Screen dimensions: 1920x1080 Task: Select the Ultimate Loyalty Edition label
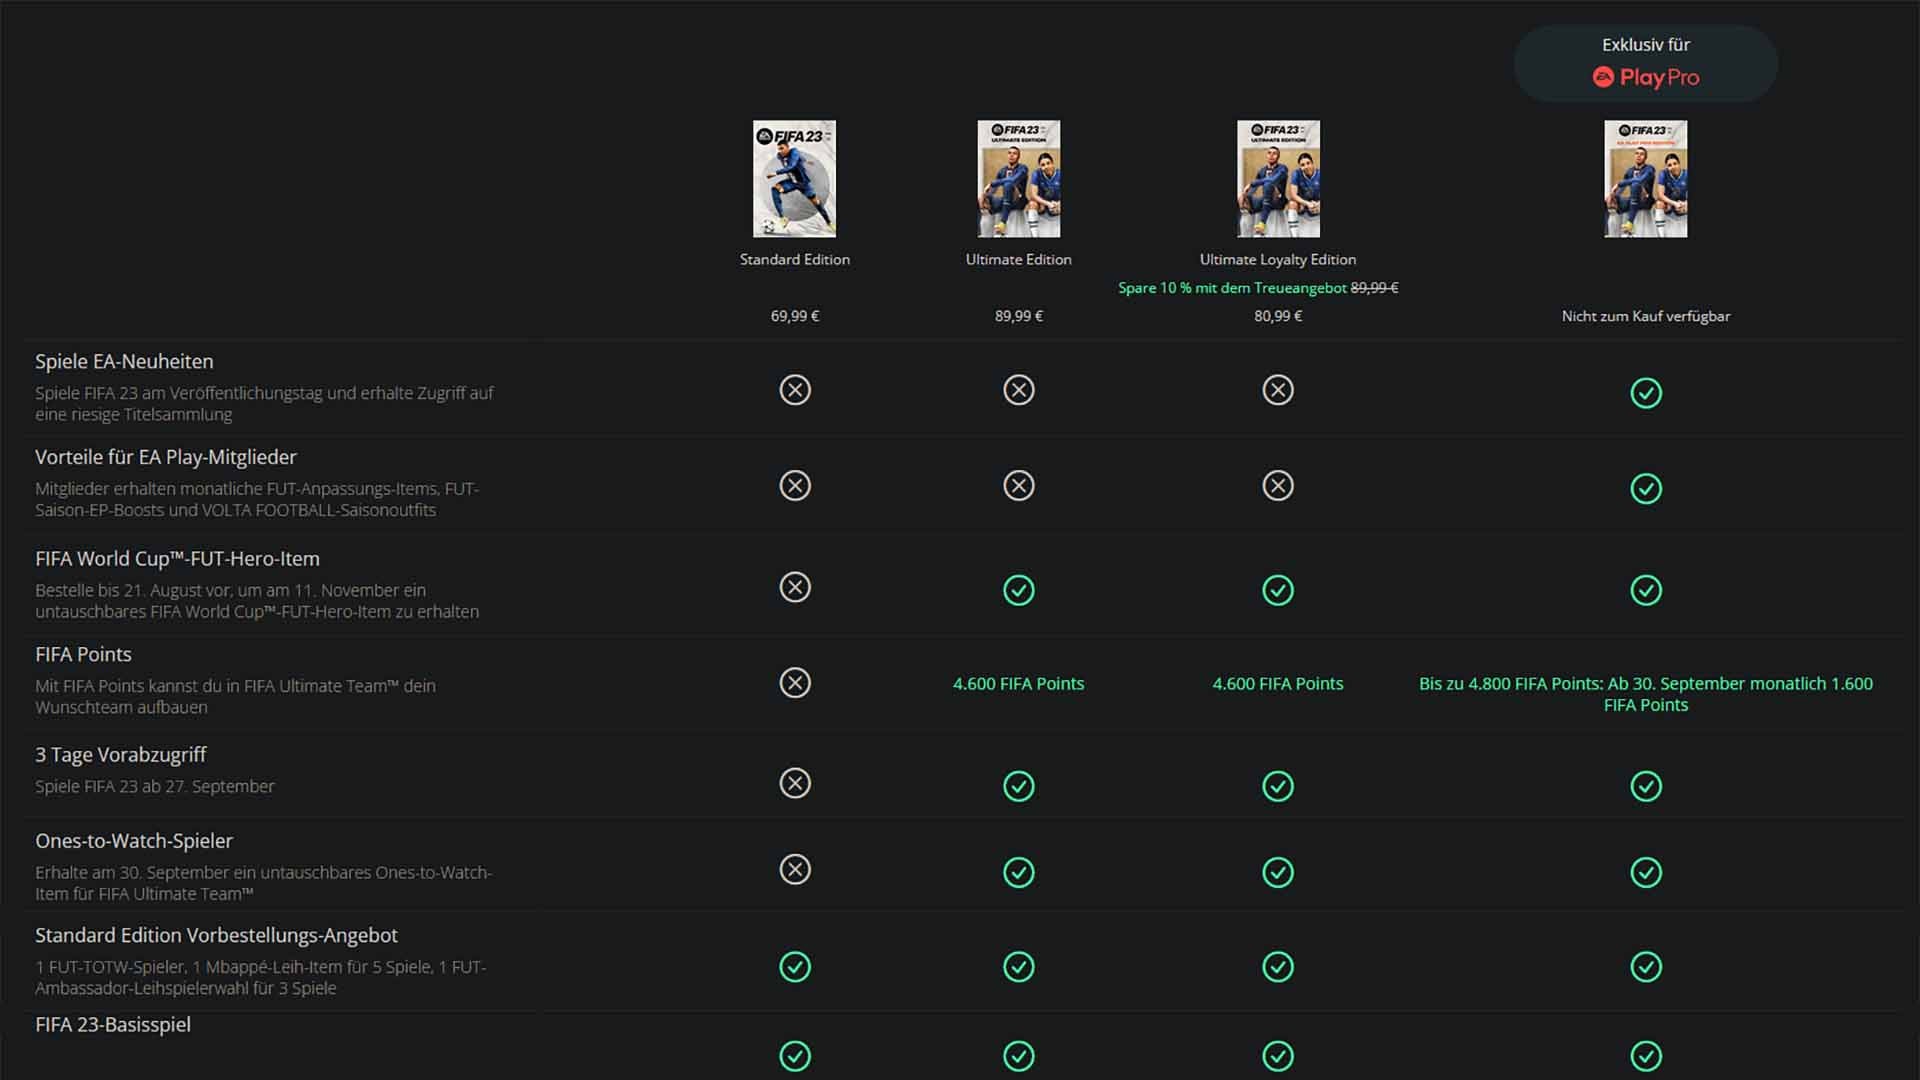[1278, 259]
